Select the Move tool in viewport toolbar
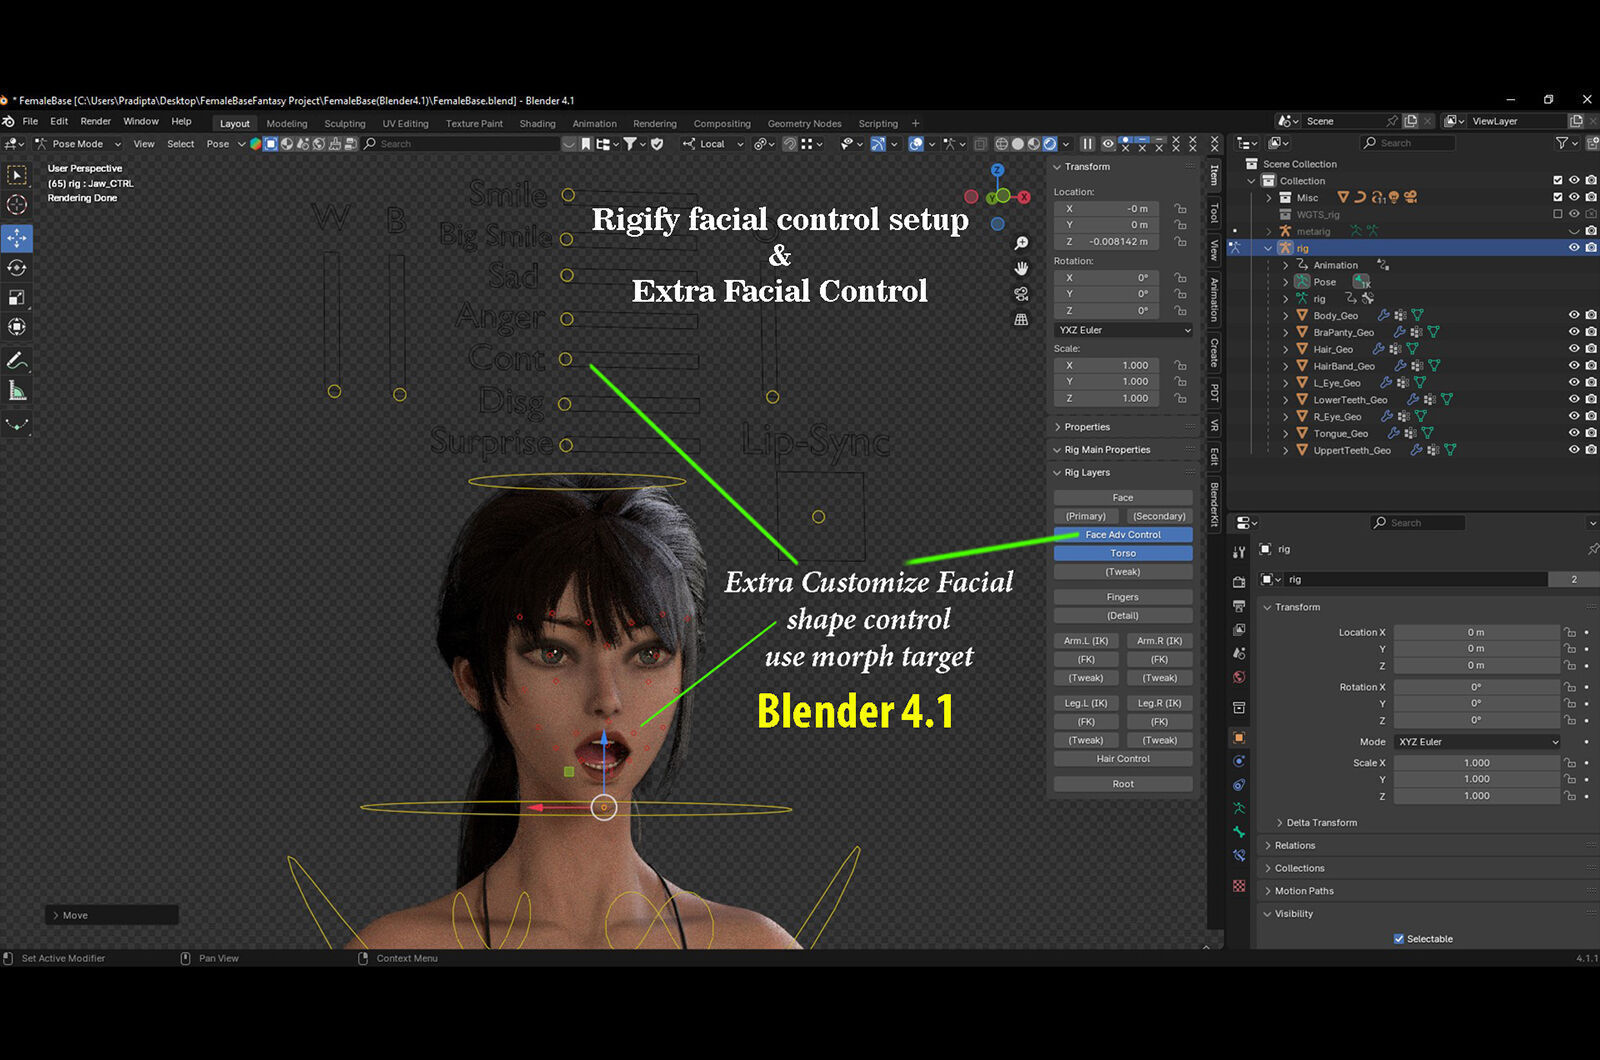 coord(17,238)
